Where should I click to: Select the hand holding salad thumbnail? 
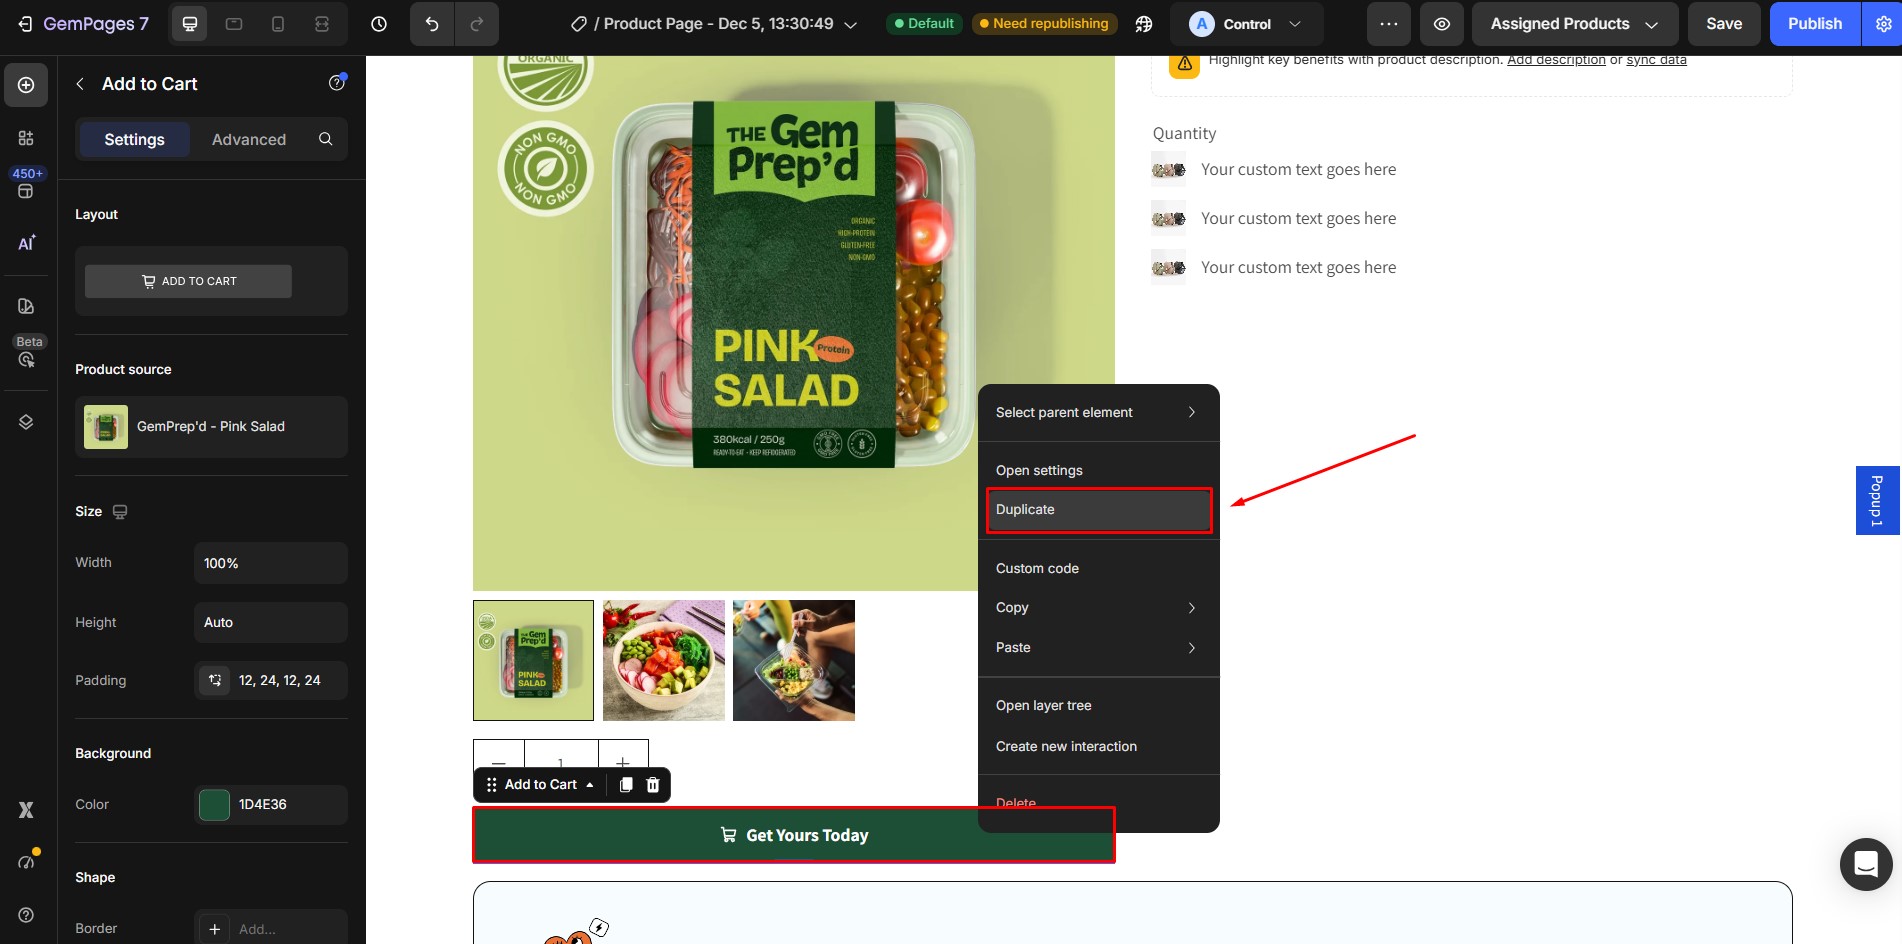(x=794, y=660)
